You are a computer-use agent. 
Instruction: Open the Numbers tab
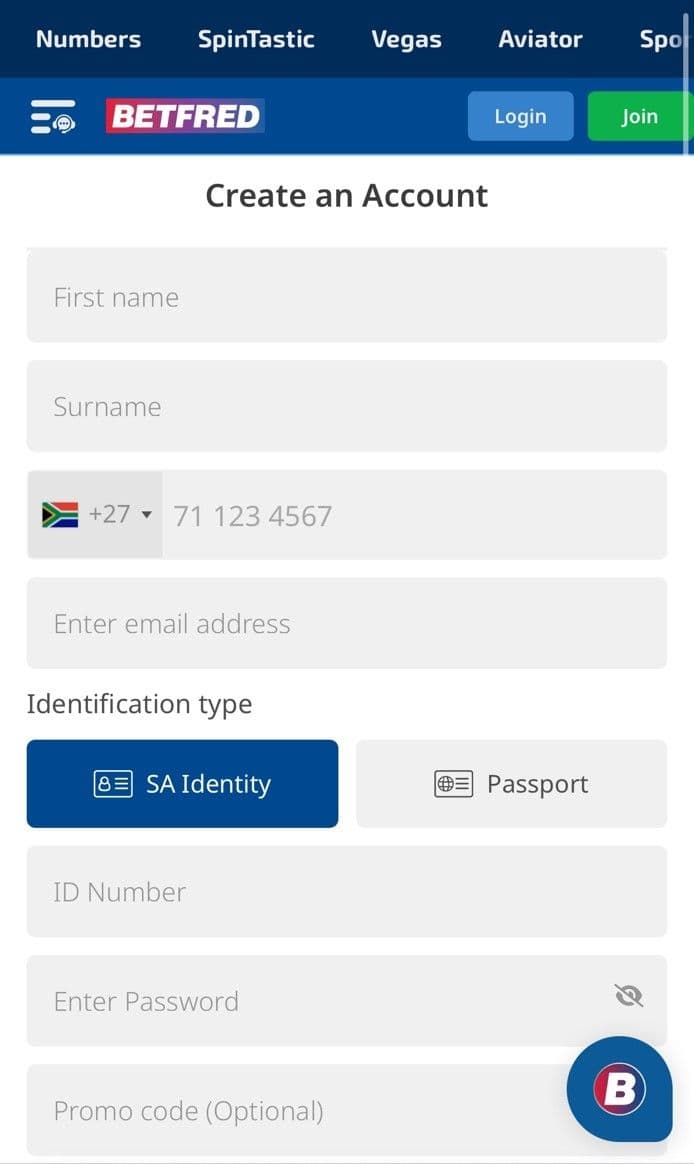[88, 39]
